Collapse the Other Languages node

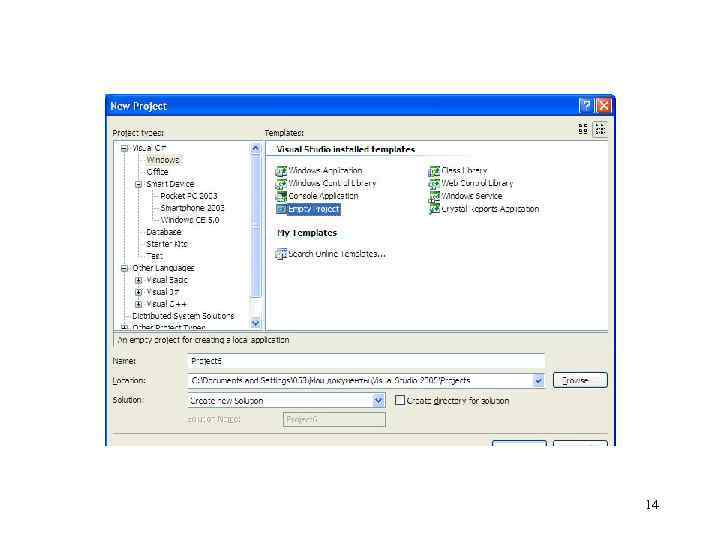124,268
